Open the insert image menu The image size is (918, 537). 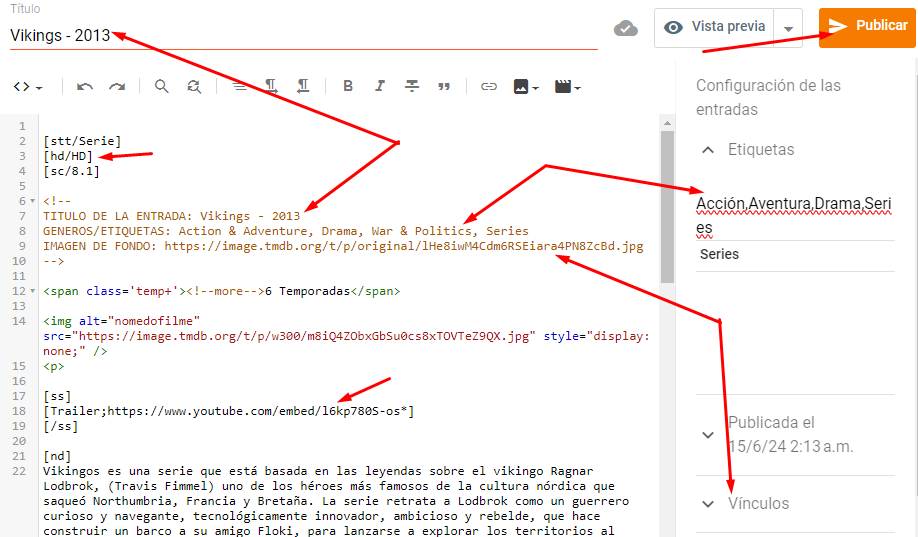[x=525, y=87]
